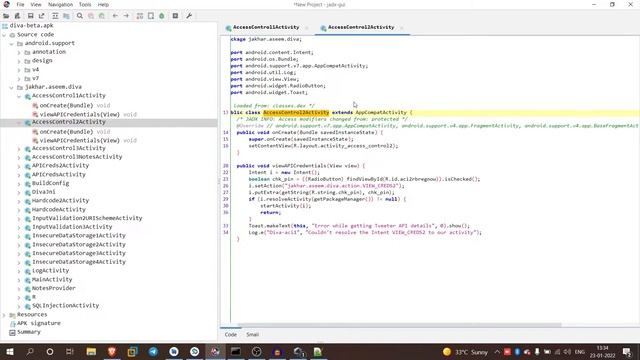This screenshot has width=640, height=360.
Task: Open File Explorer from taskbar
Action: pos(91,351)
